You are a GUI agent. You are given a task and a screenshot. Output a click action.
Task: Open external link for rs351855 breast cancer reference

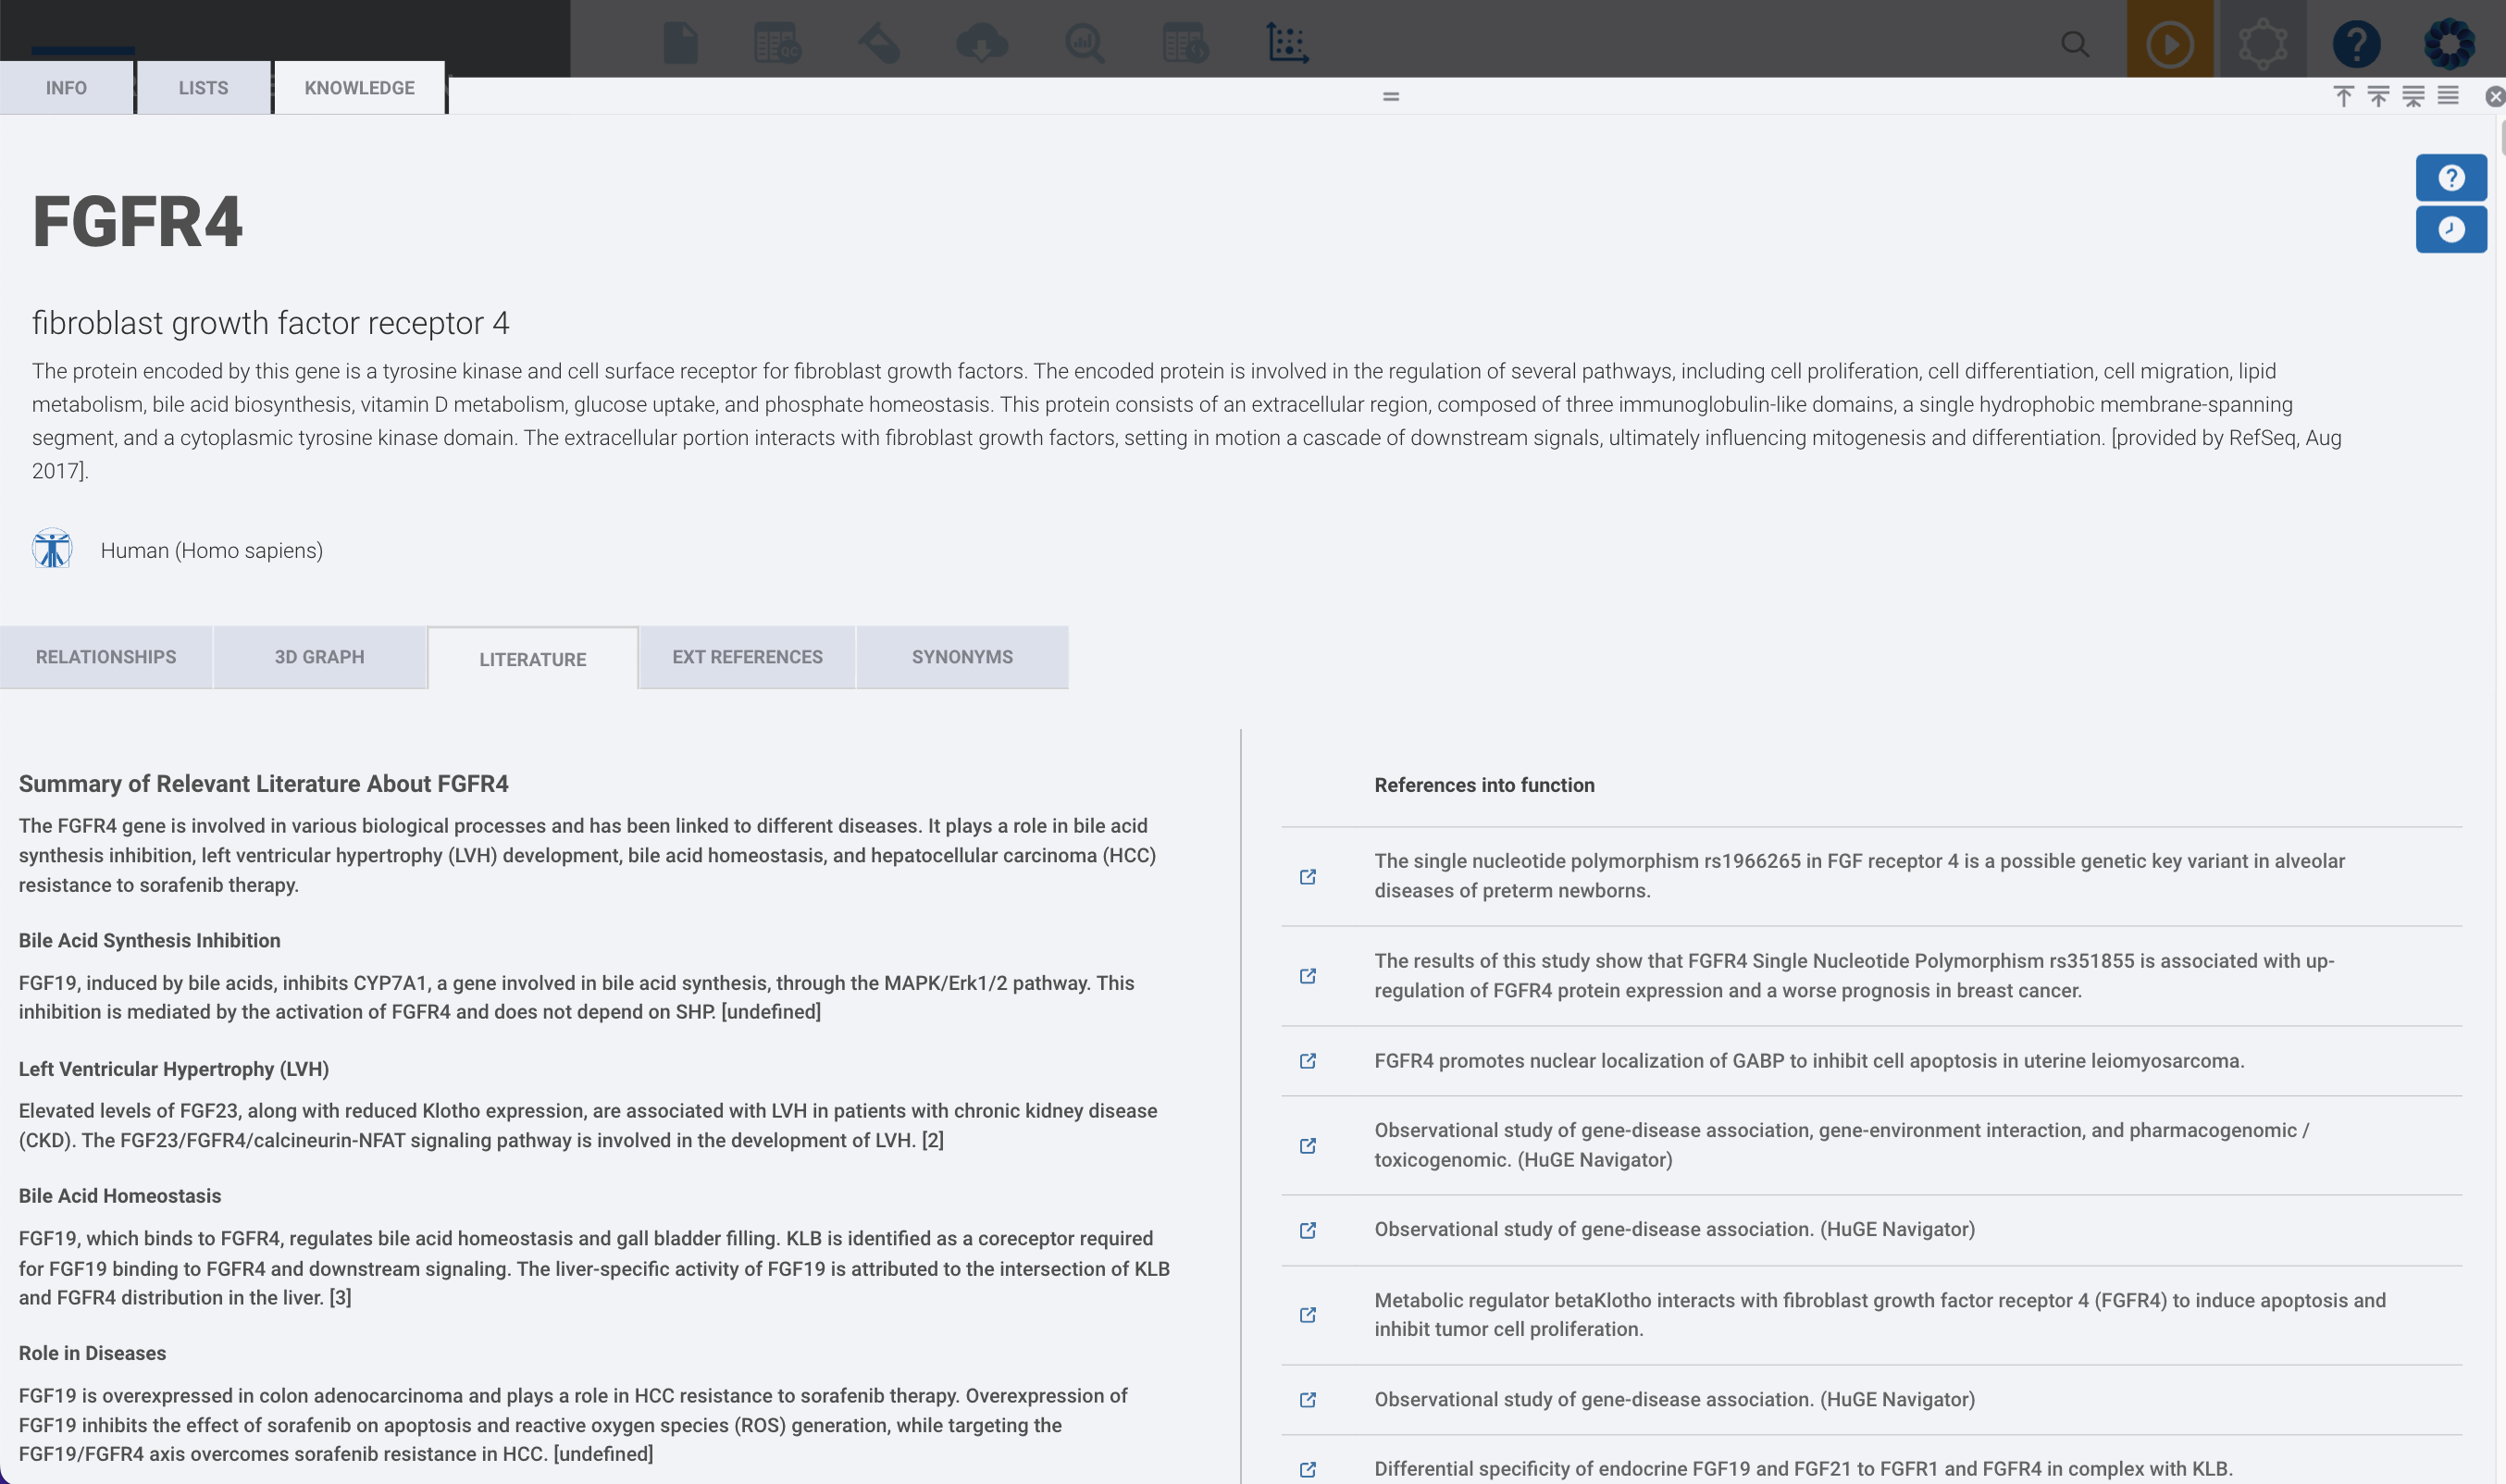tap(1307, 976)
